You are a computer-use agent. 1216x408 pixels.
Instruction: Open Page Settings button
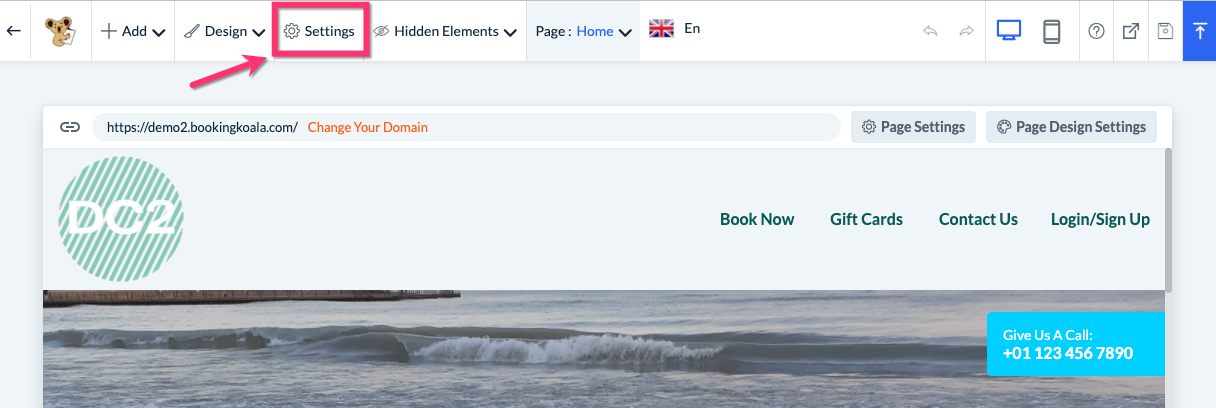[x=913, y=127]
